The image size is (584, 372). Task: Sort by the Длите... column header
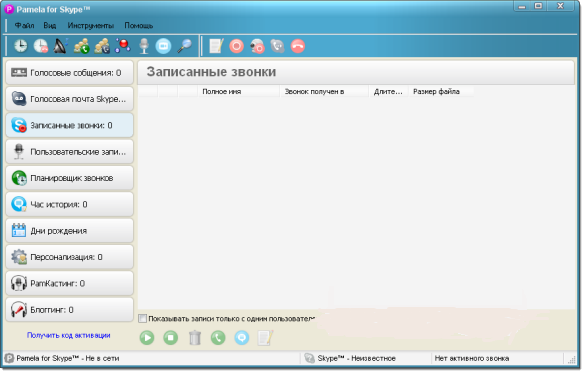click(388, 91)
